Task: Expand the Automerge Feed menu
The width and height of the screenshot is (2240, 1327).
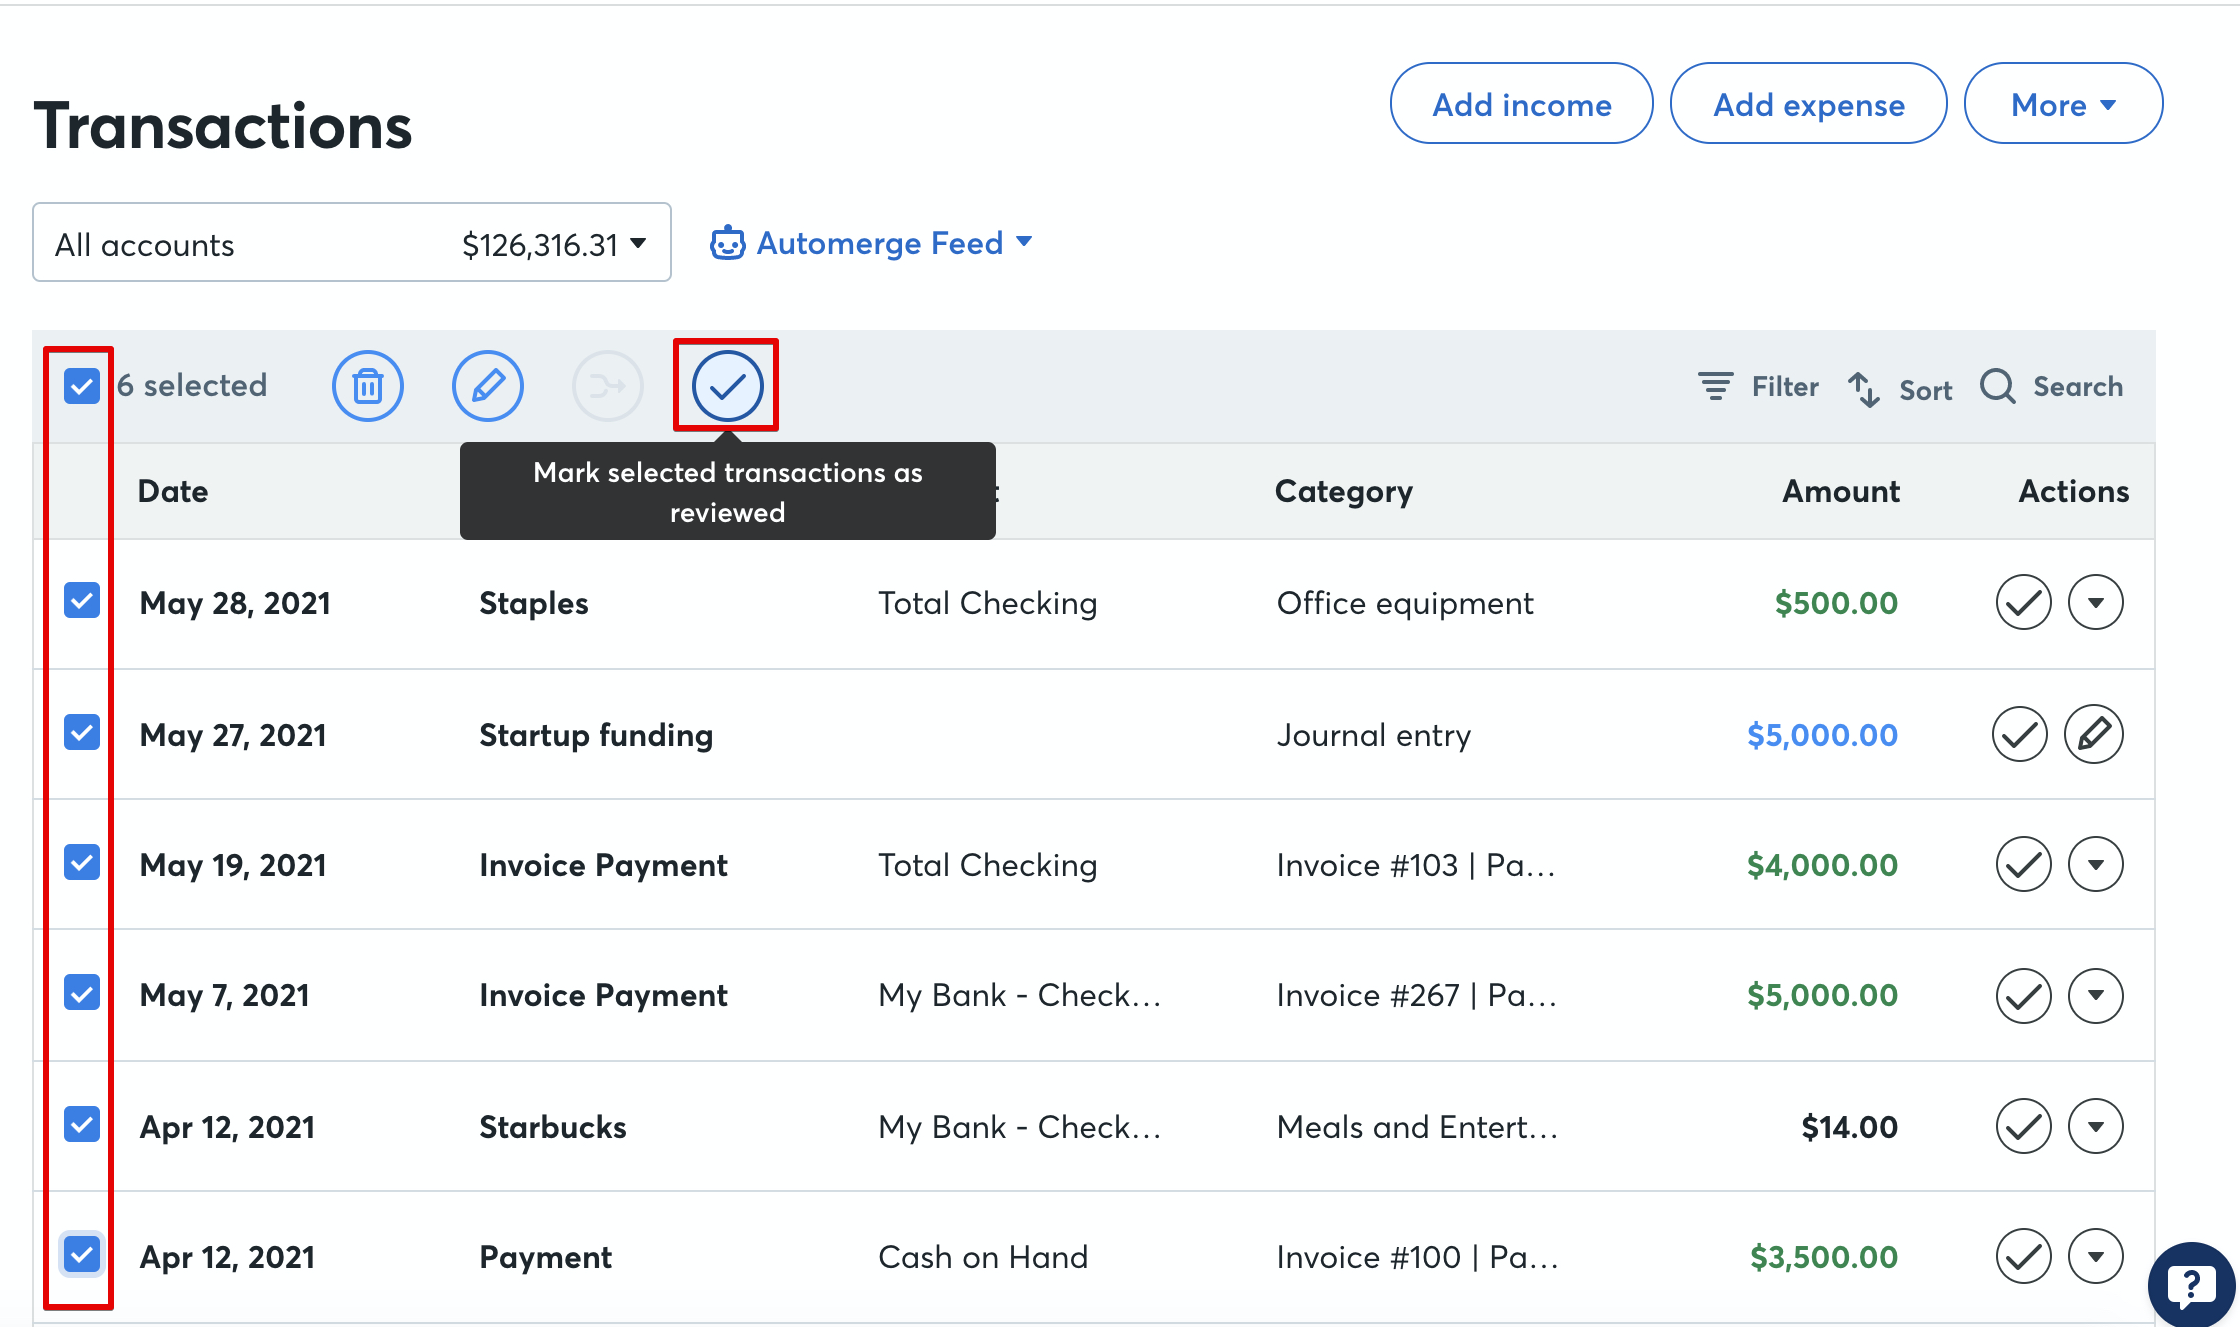Action: (871, 243)
